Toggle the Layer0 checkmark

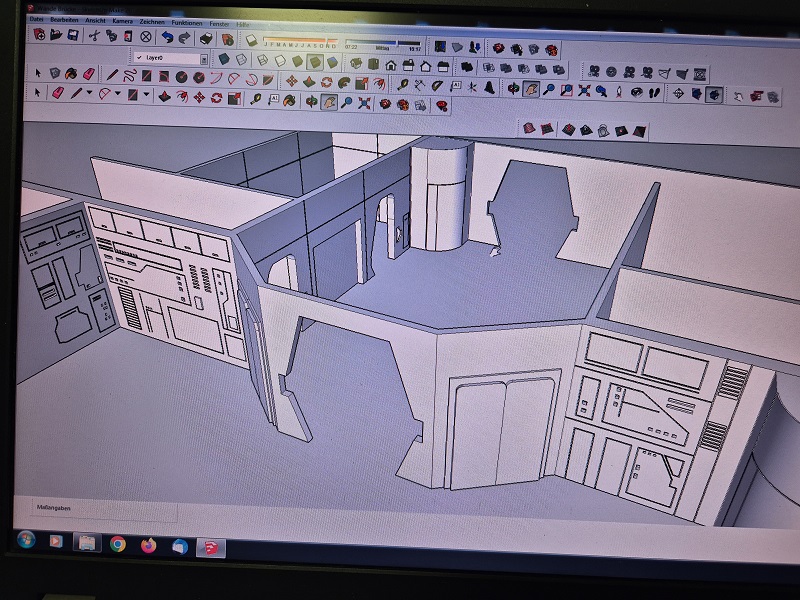138,58
